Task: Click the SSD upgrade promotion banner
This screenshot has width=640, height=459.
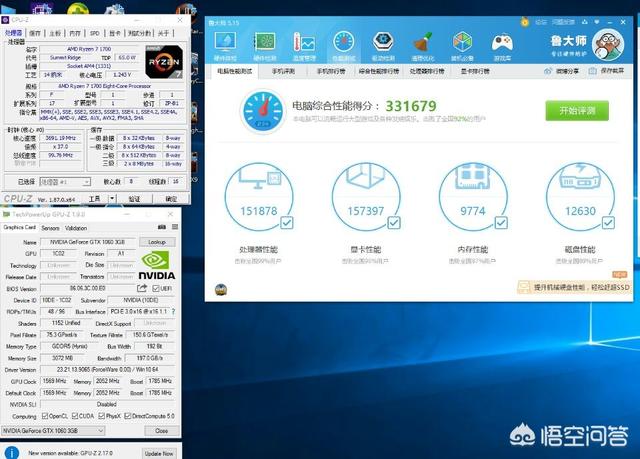Action: point(574,287)
